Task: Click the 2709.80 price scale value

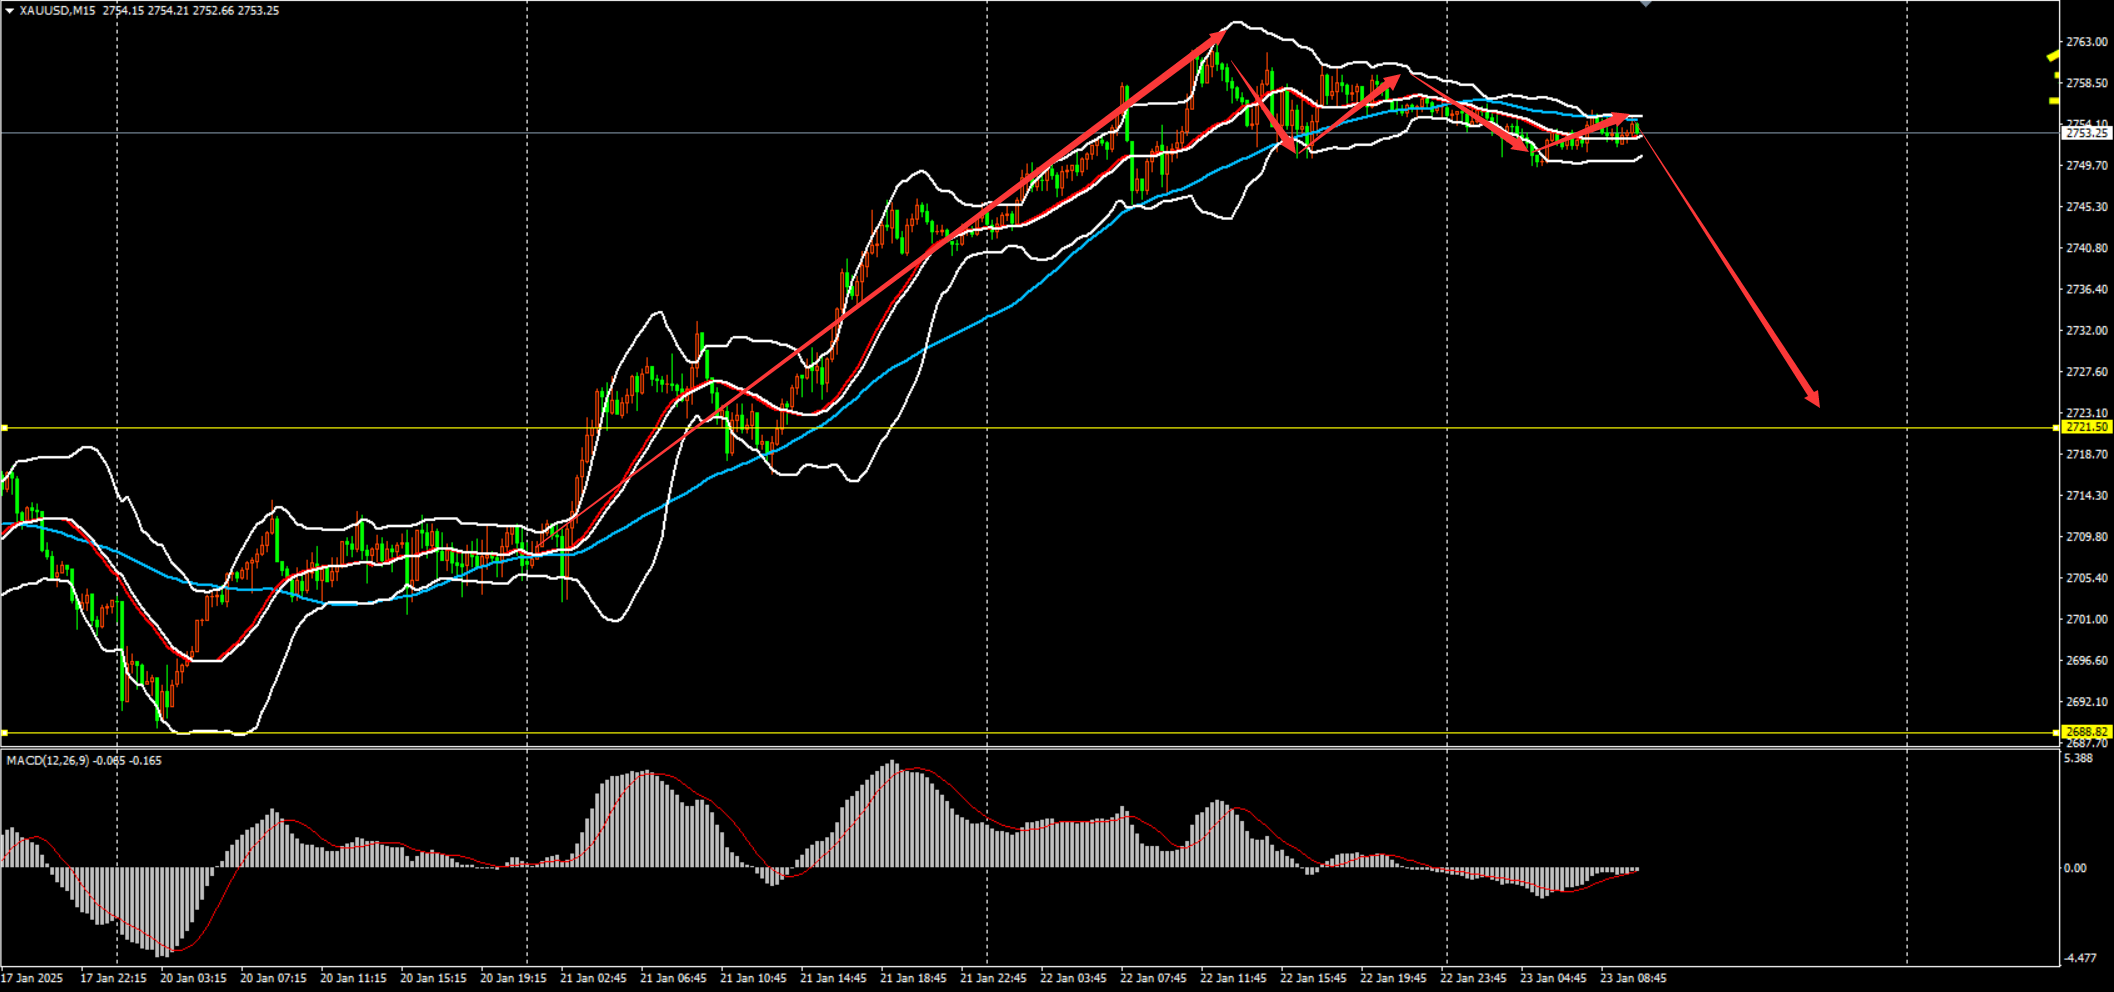Action: click(x=2087, y=537)
